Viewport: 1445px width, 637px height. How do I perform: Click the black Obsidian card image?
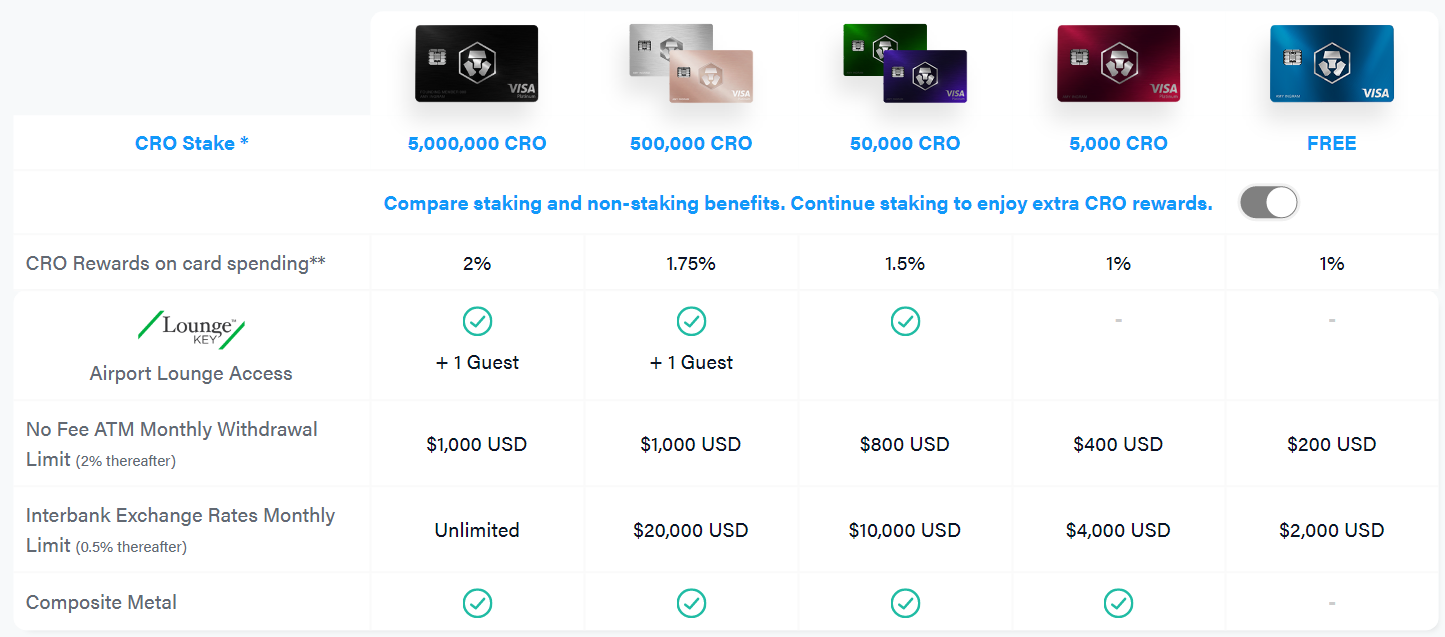(x=477, y=64)
